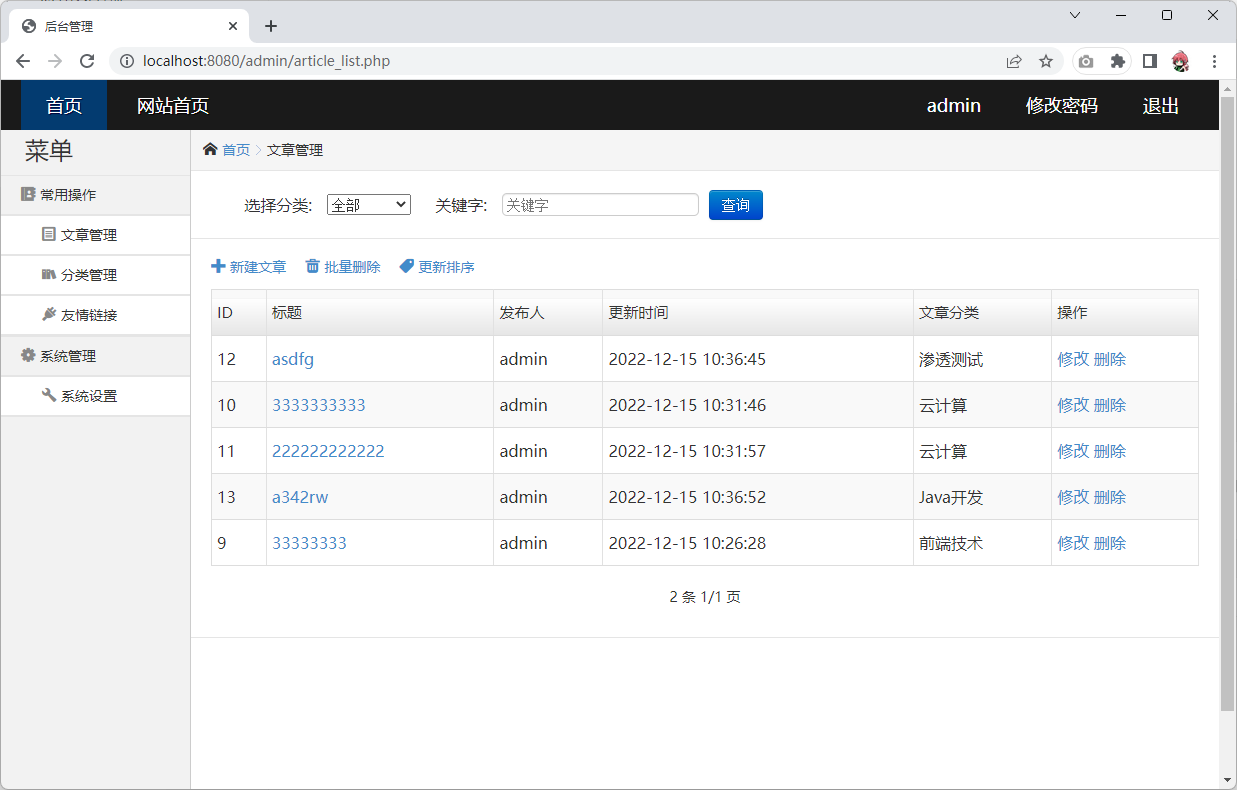Click the home icon in breadcrumb
1237x790 pixels.
(x=210, y=150)
